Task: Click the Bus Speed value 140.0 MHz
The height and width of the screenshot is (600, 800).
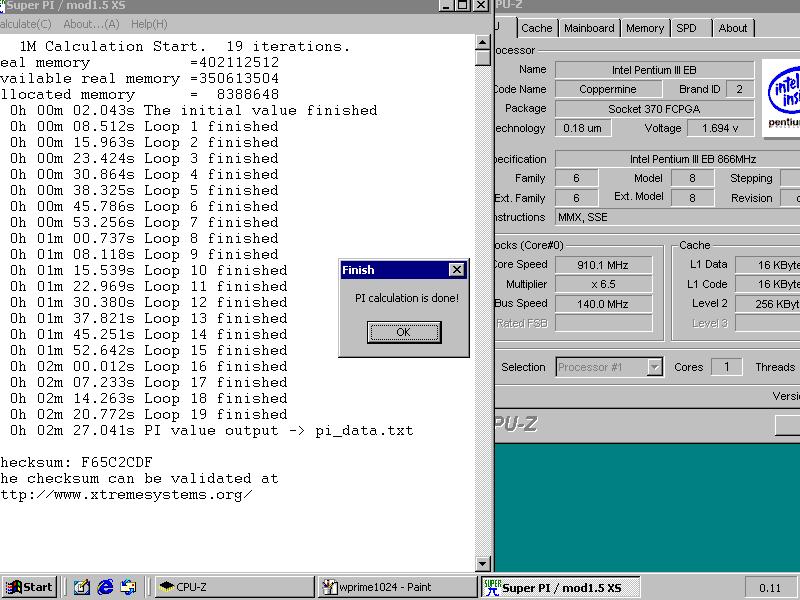Action: click(604, 304)
